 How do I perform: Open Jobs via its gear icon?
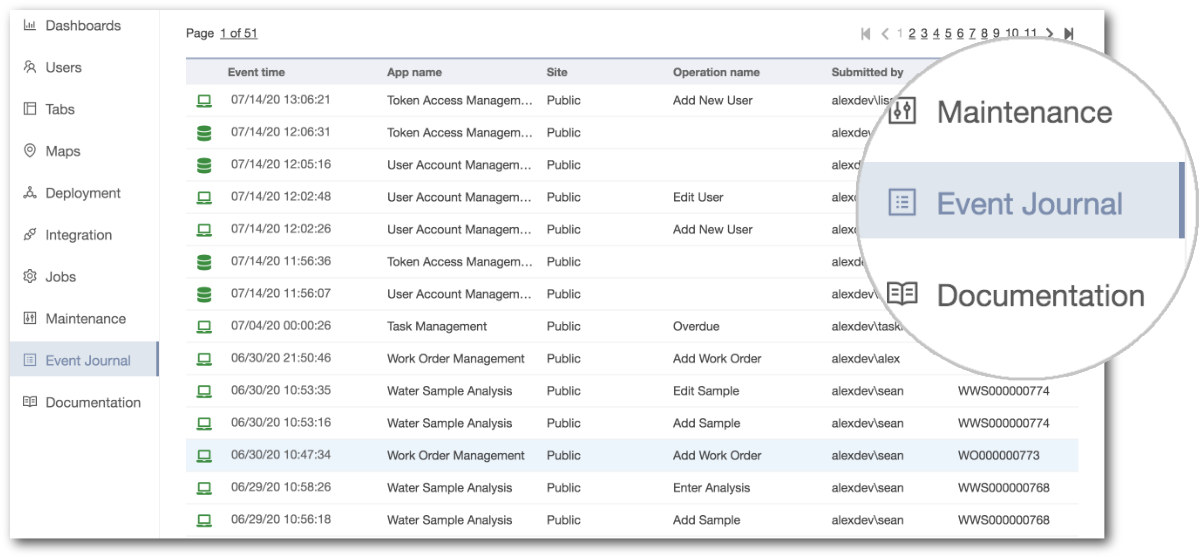coord(30,277)
